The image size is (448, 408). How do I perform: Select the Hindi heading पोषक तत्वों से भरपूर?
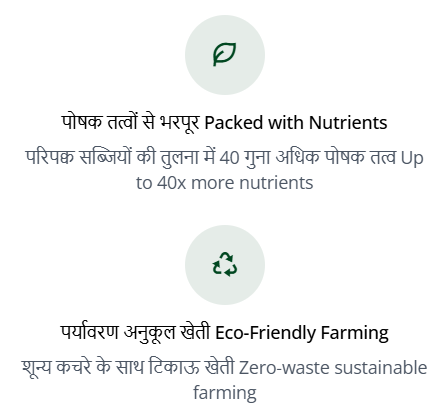coord(130,122)
